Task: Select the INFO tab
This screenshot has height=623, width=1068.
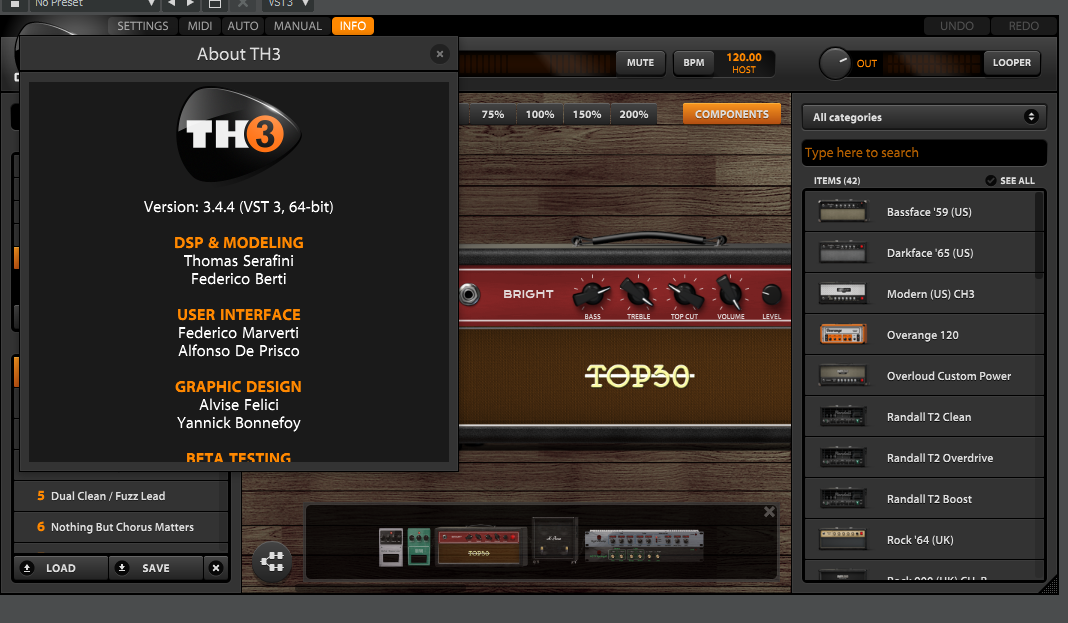Action: tap(353, 26)
